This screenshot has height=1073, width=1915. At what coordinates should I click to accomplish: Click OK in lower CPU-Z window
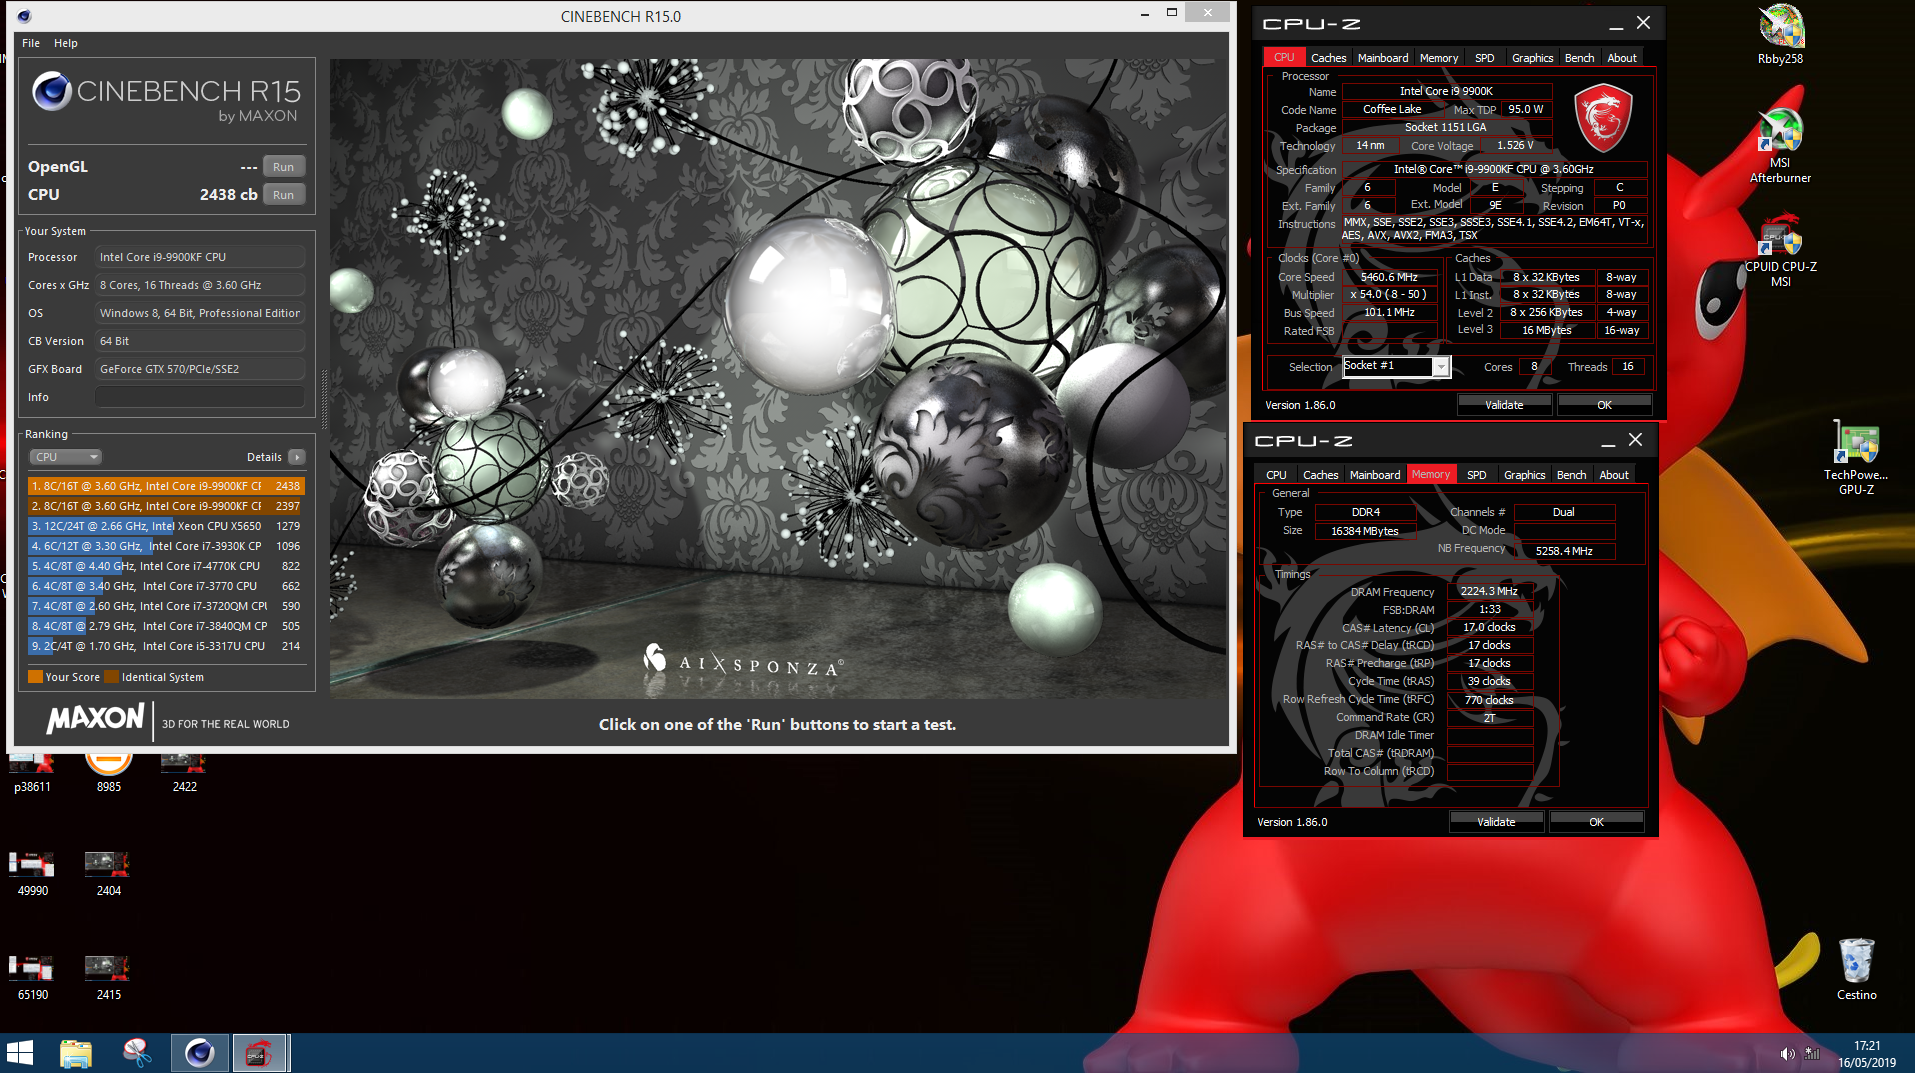click(x=1596, y=822)
